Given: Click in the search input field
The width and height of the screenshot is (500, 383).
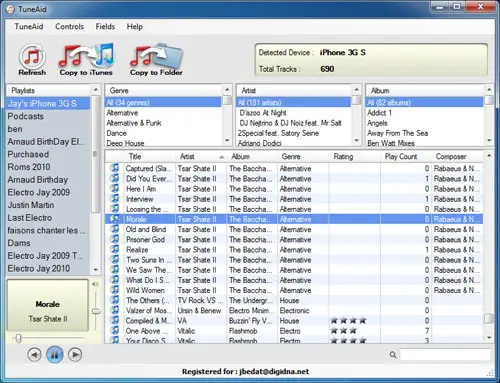Looking at the screenshot, I should [446, 355].
